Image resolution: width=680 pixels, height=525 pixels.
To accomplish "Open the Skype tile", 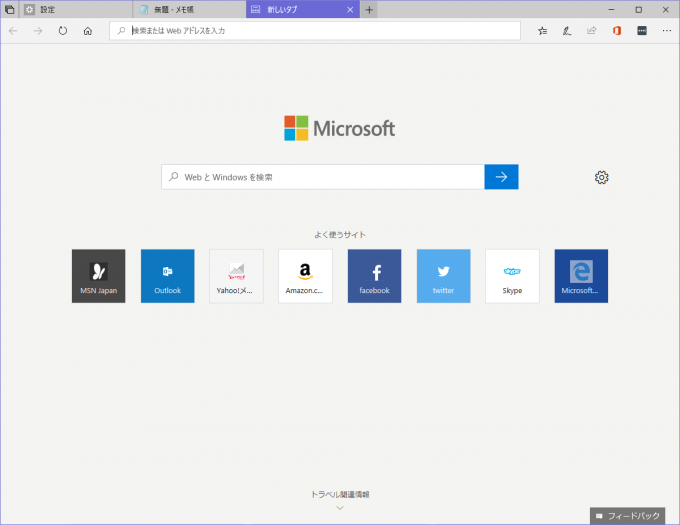I will tap(512, 276).
